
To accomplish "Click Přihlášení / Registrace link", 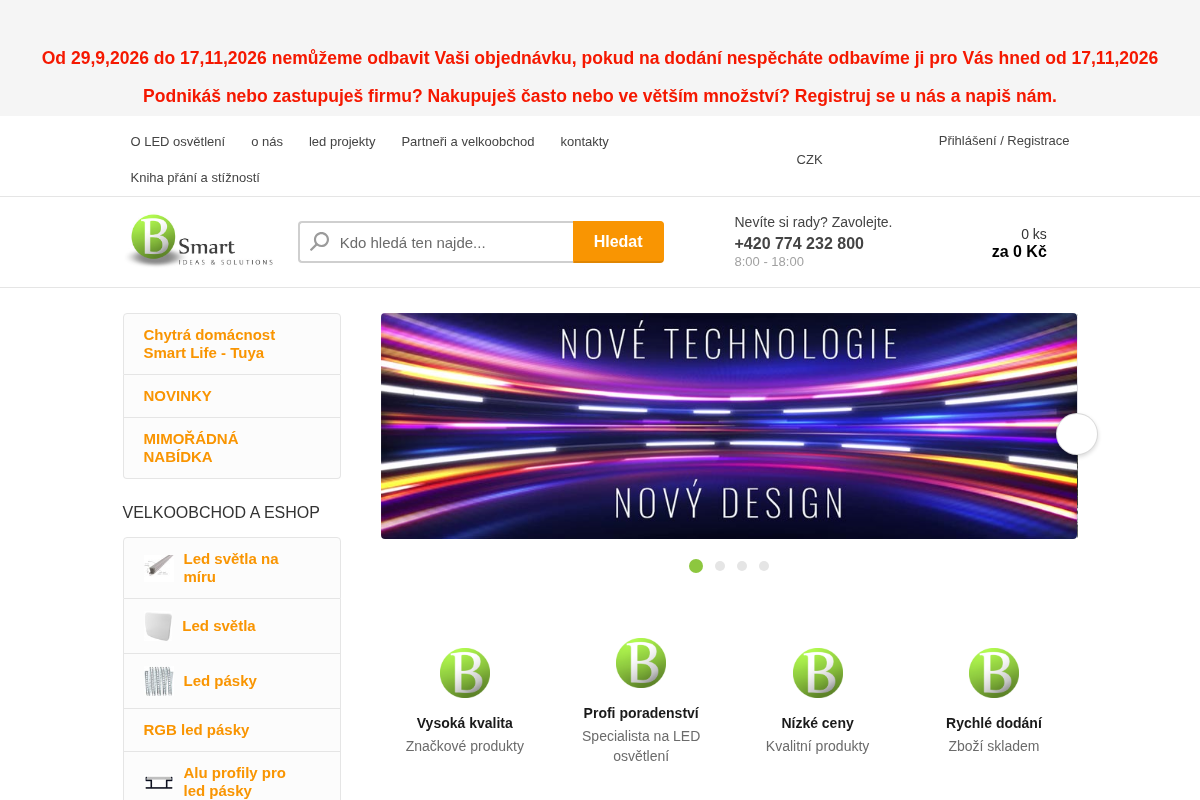I will tap(1004, 140).
